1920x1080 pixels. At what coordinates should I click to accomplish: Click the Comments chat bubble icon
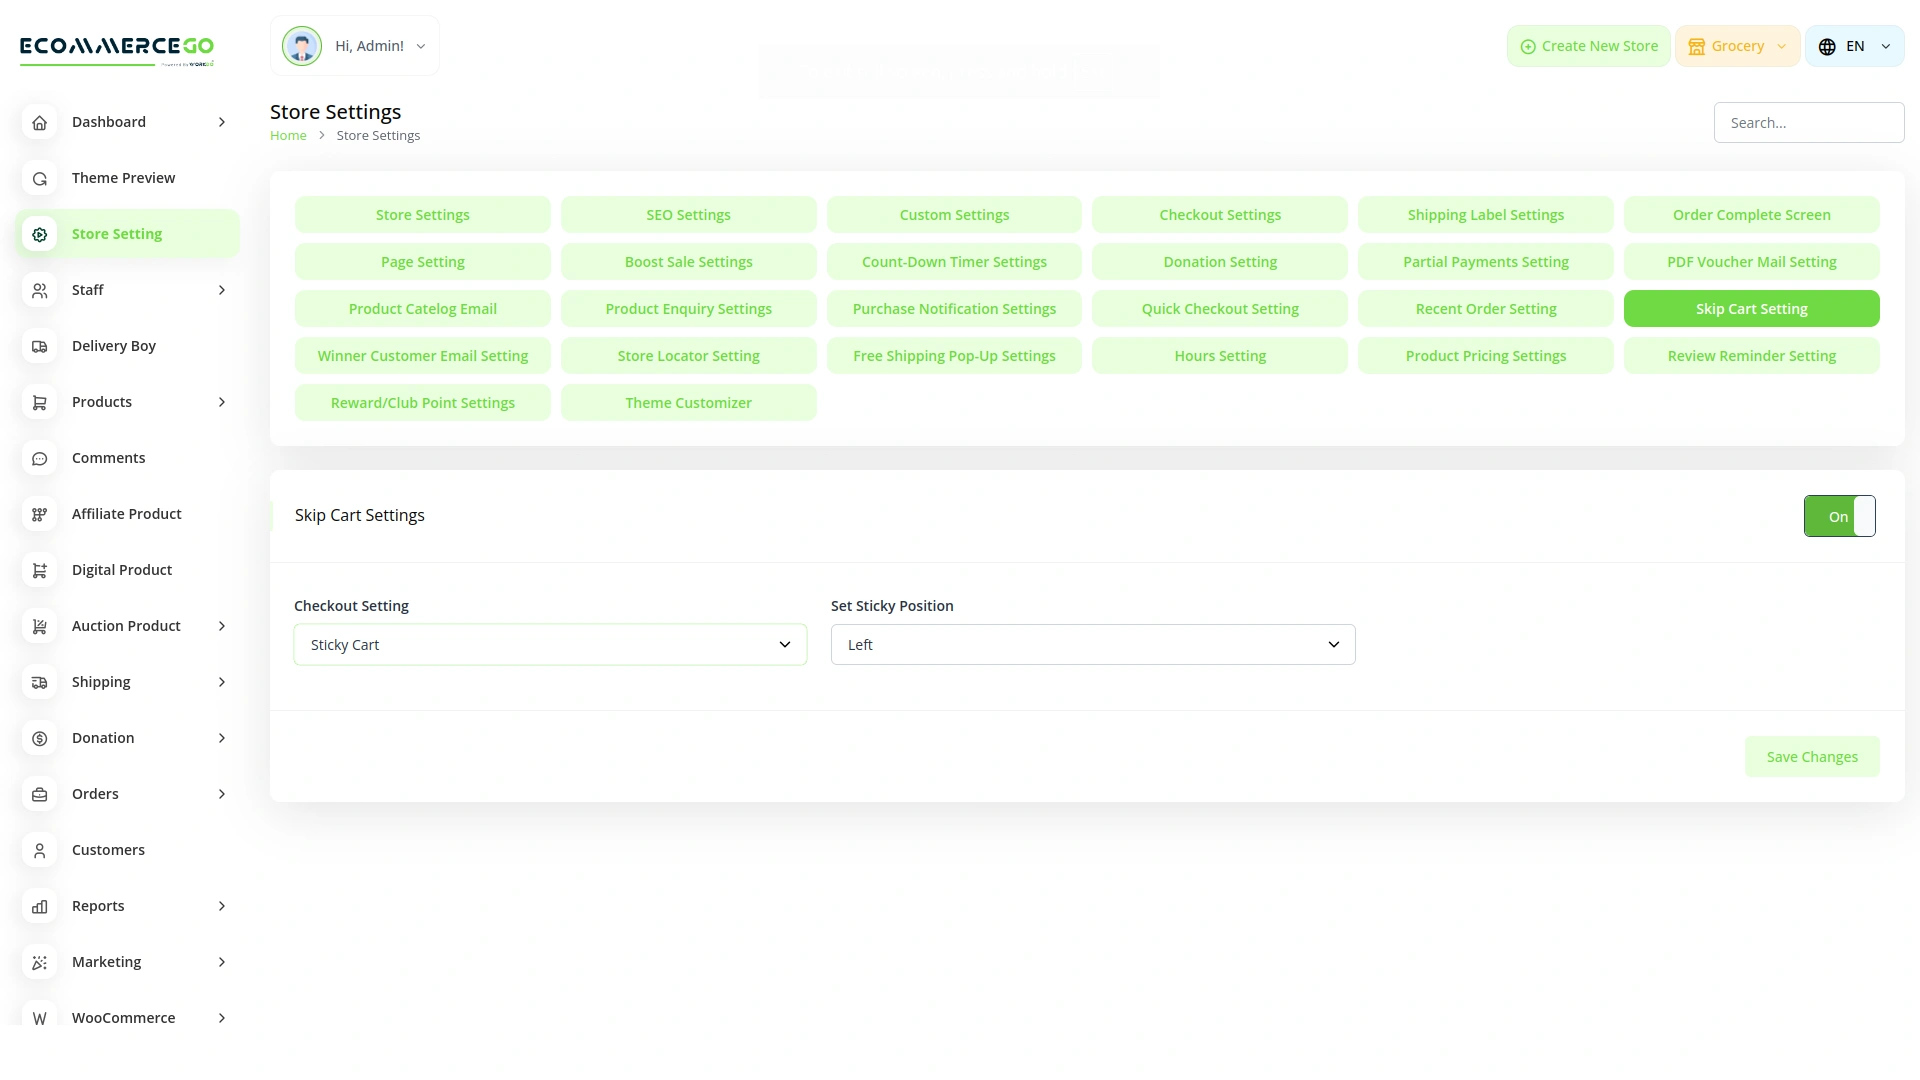39,458
